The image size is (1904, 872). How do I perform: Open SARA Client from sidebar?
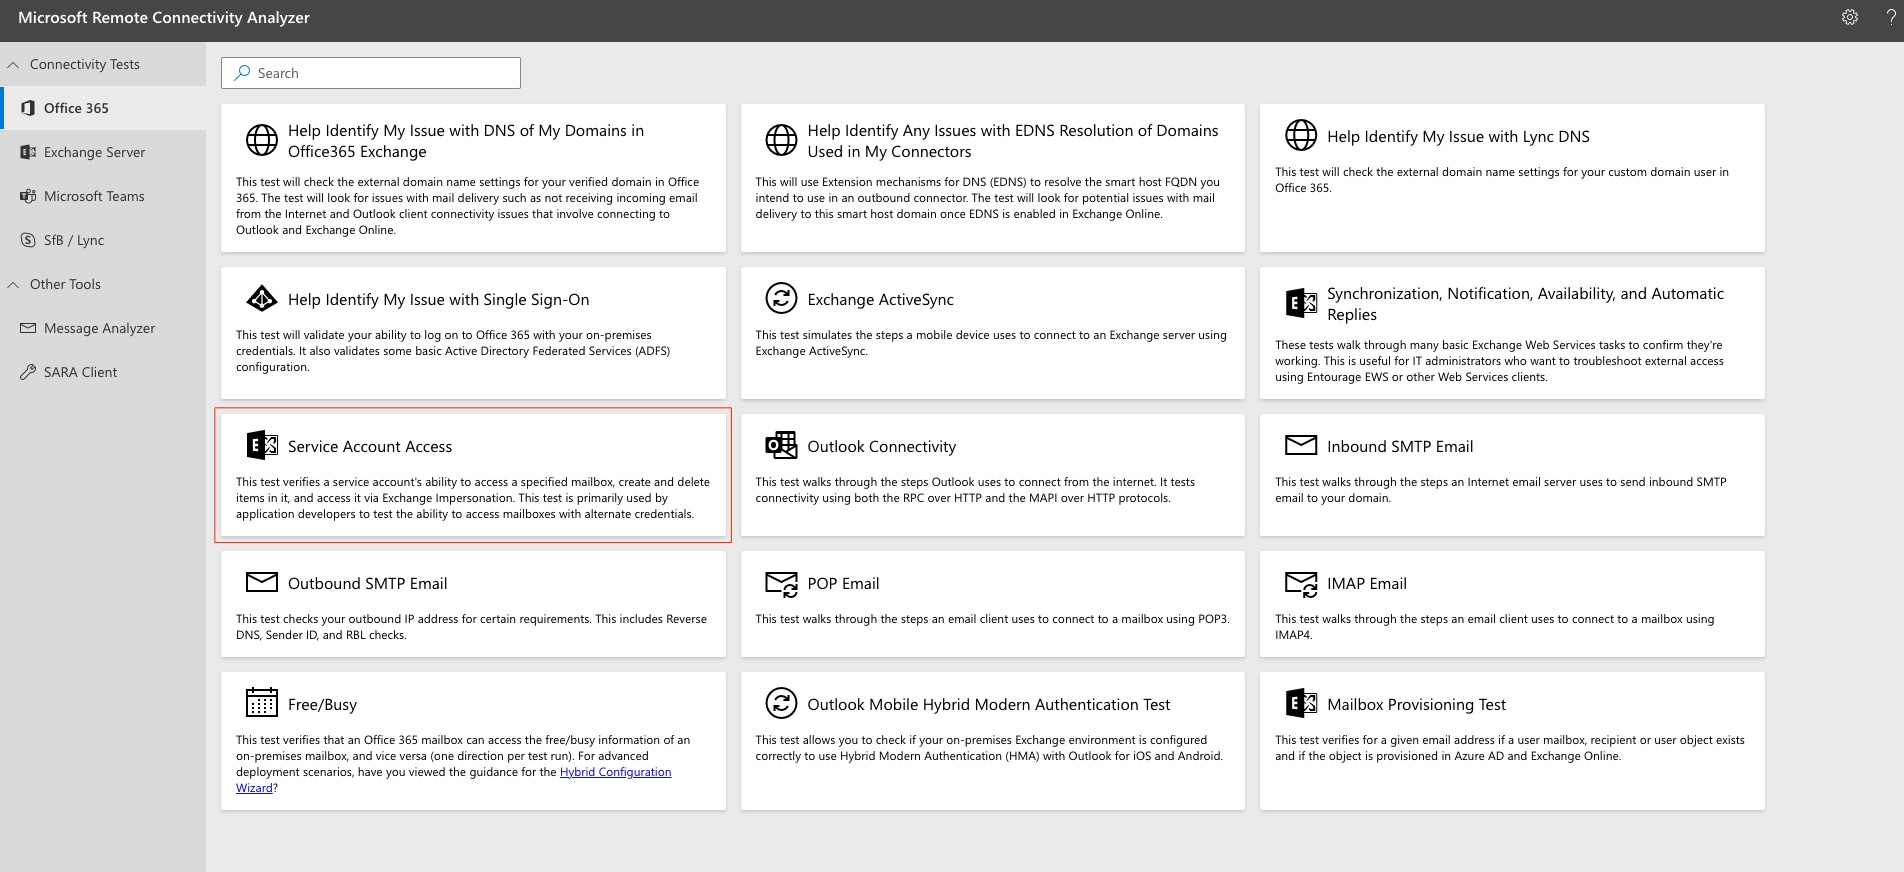80,372
